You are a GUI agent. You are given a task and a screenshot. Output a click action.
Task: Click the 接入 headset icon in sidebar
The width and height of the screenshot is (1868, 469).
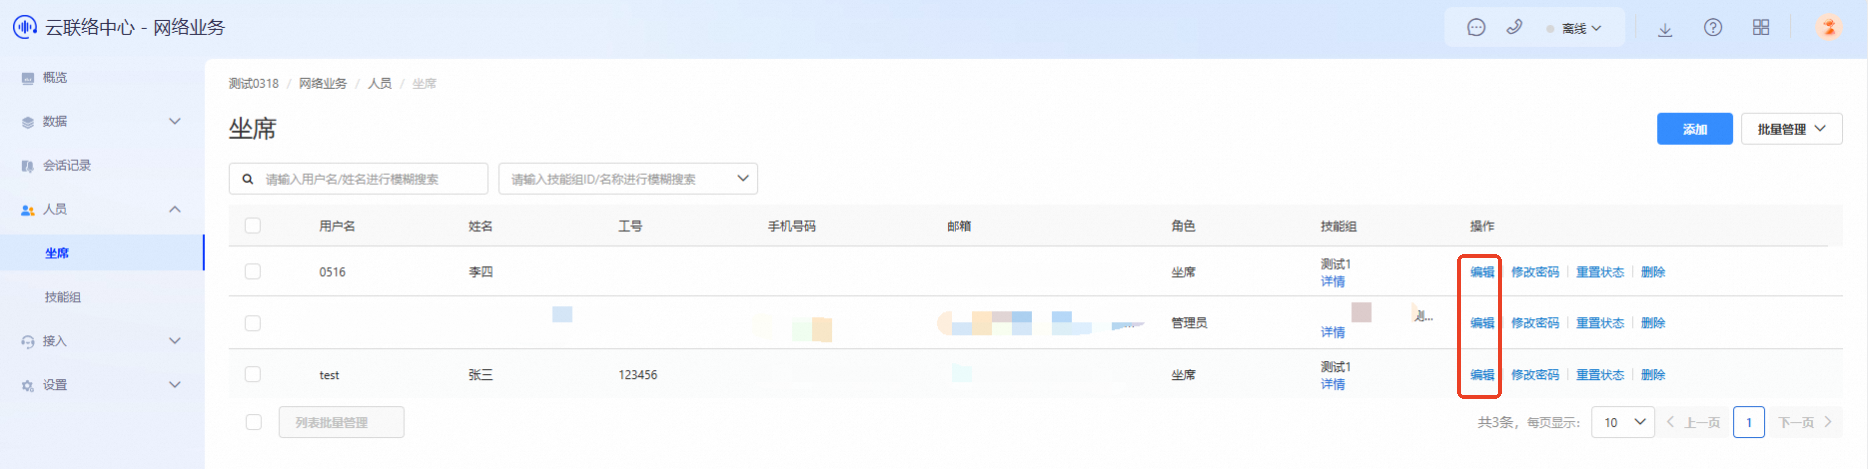pyautogui.click(x=28, y=342)
